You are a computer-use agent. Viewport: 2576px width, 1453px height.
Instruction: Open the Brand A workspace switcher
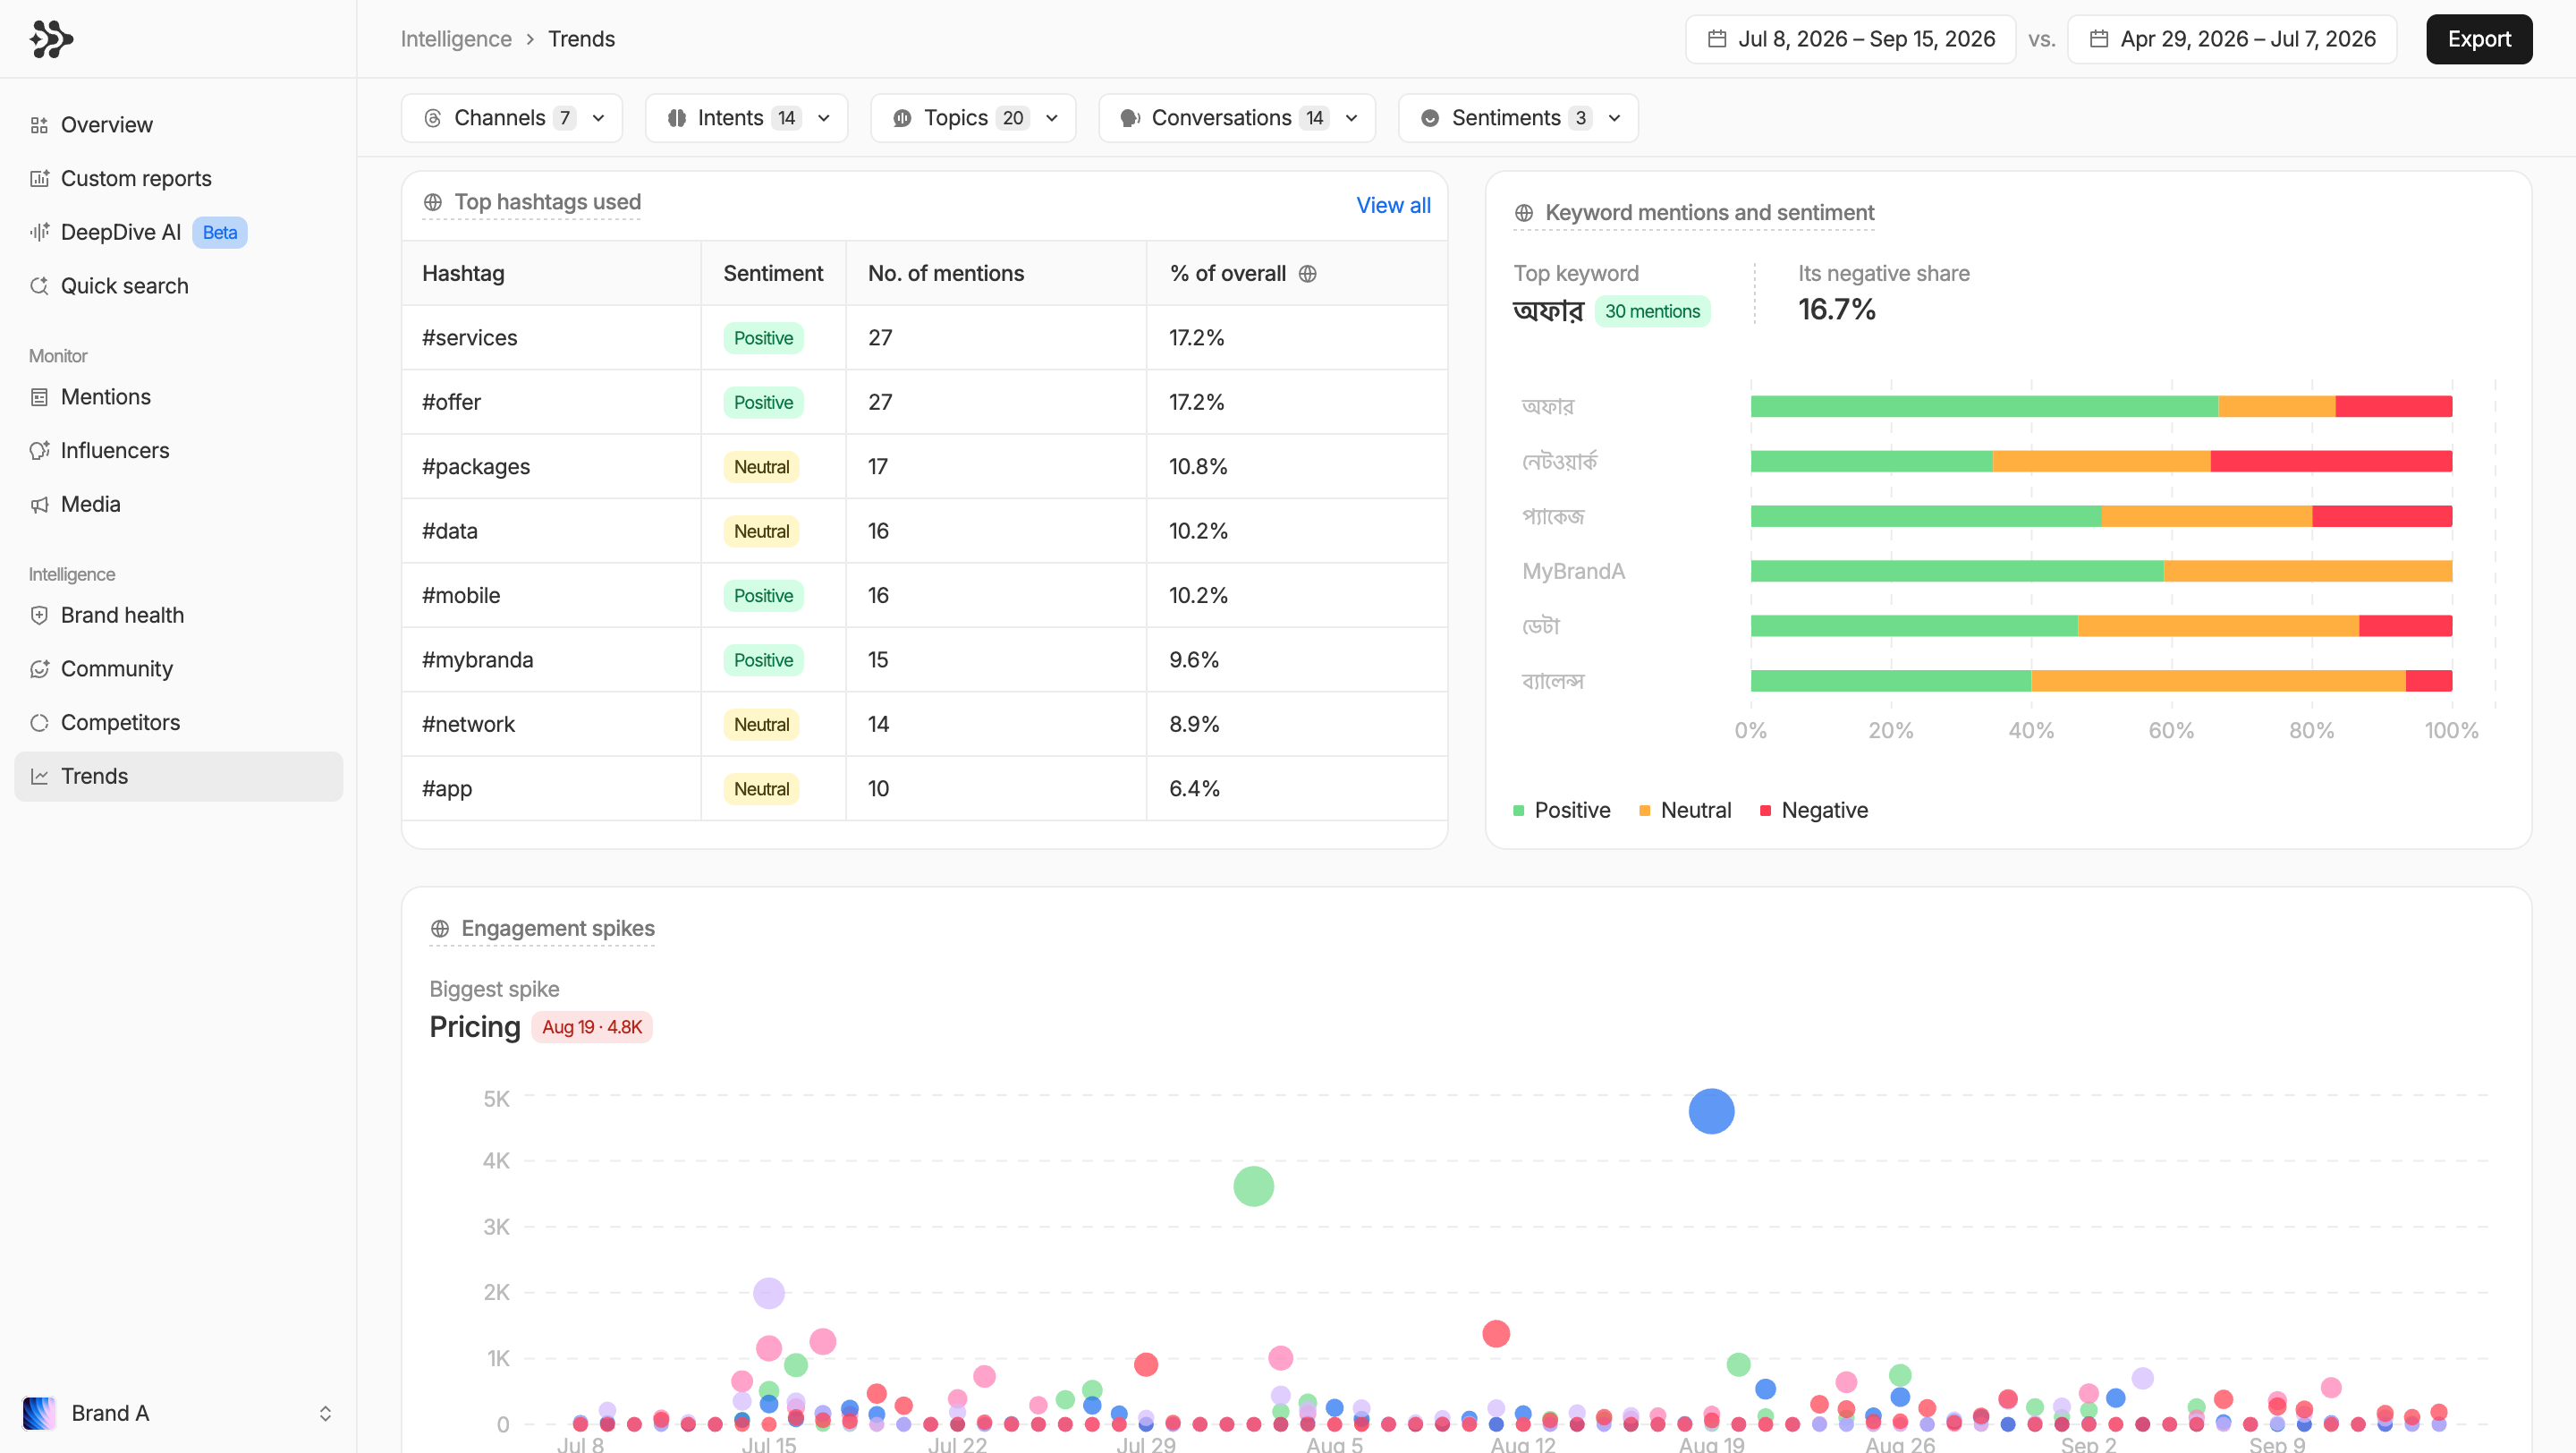(x=178, y=1413)
